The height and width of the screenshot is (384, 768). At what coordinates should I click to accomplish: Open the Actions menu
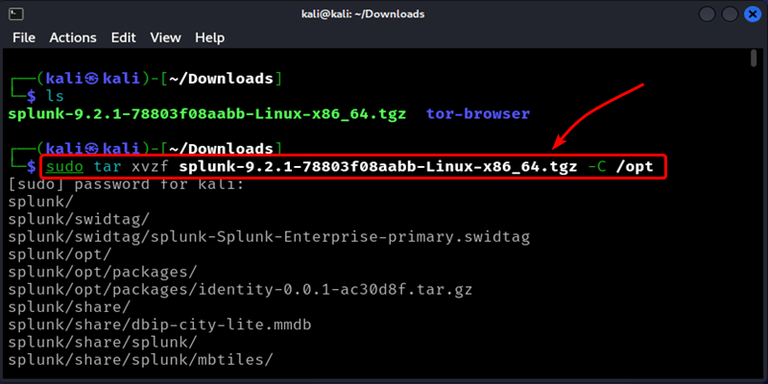(73, 38)
